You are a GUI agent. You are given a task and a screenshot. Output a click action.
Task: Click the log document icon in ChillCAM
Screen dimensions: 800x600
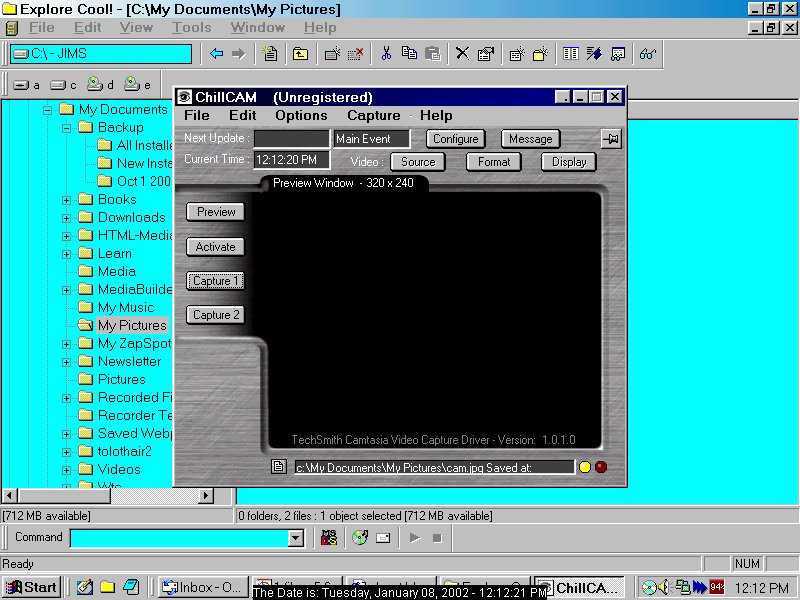click(279, 466)
